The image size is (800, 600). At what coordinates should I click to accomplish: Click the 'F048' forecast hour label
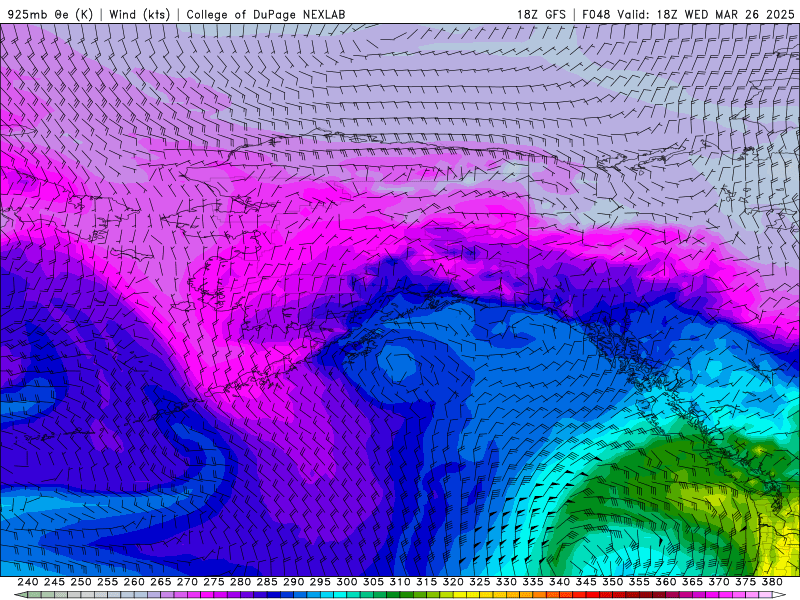point(596,14)
